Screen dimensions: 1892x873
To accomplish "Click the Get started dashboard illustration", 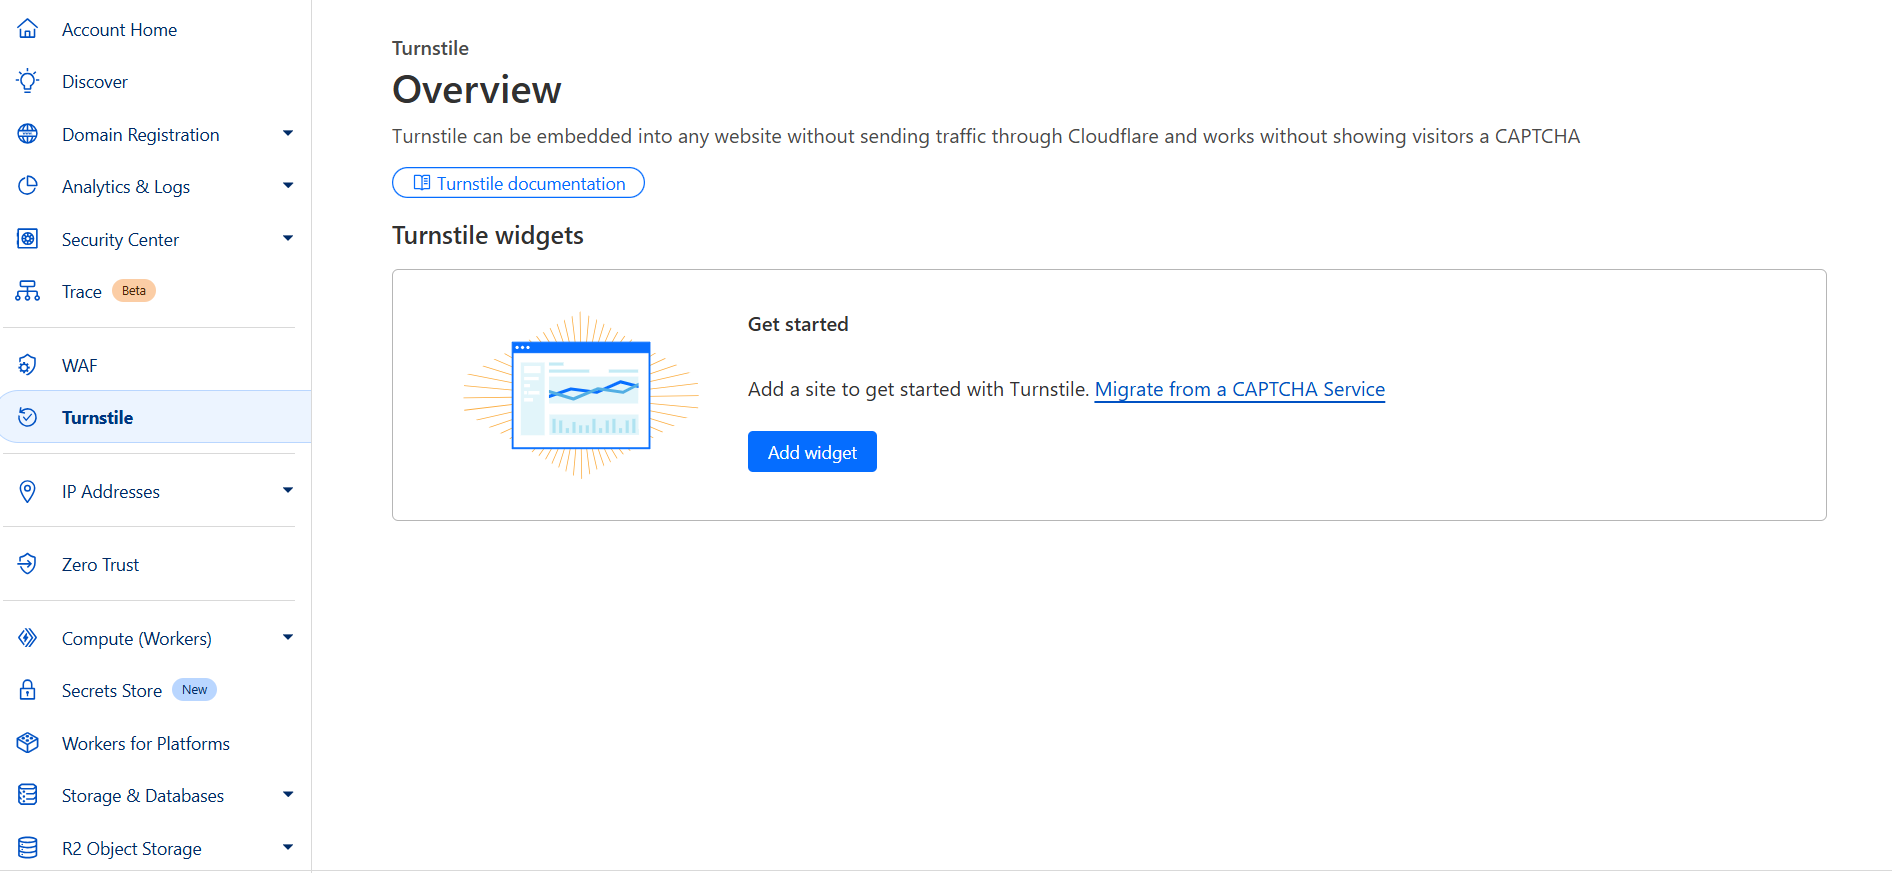I will (x=581, y=395).
